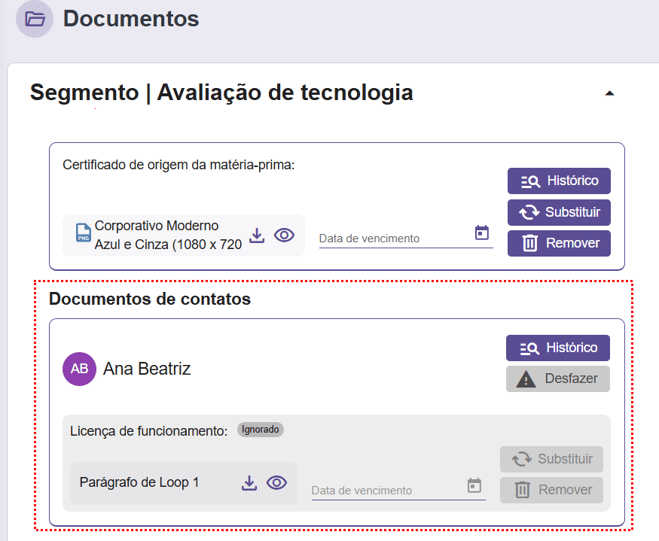Click the disabled Remover button for Licença

[552, 490]
